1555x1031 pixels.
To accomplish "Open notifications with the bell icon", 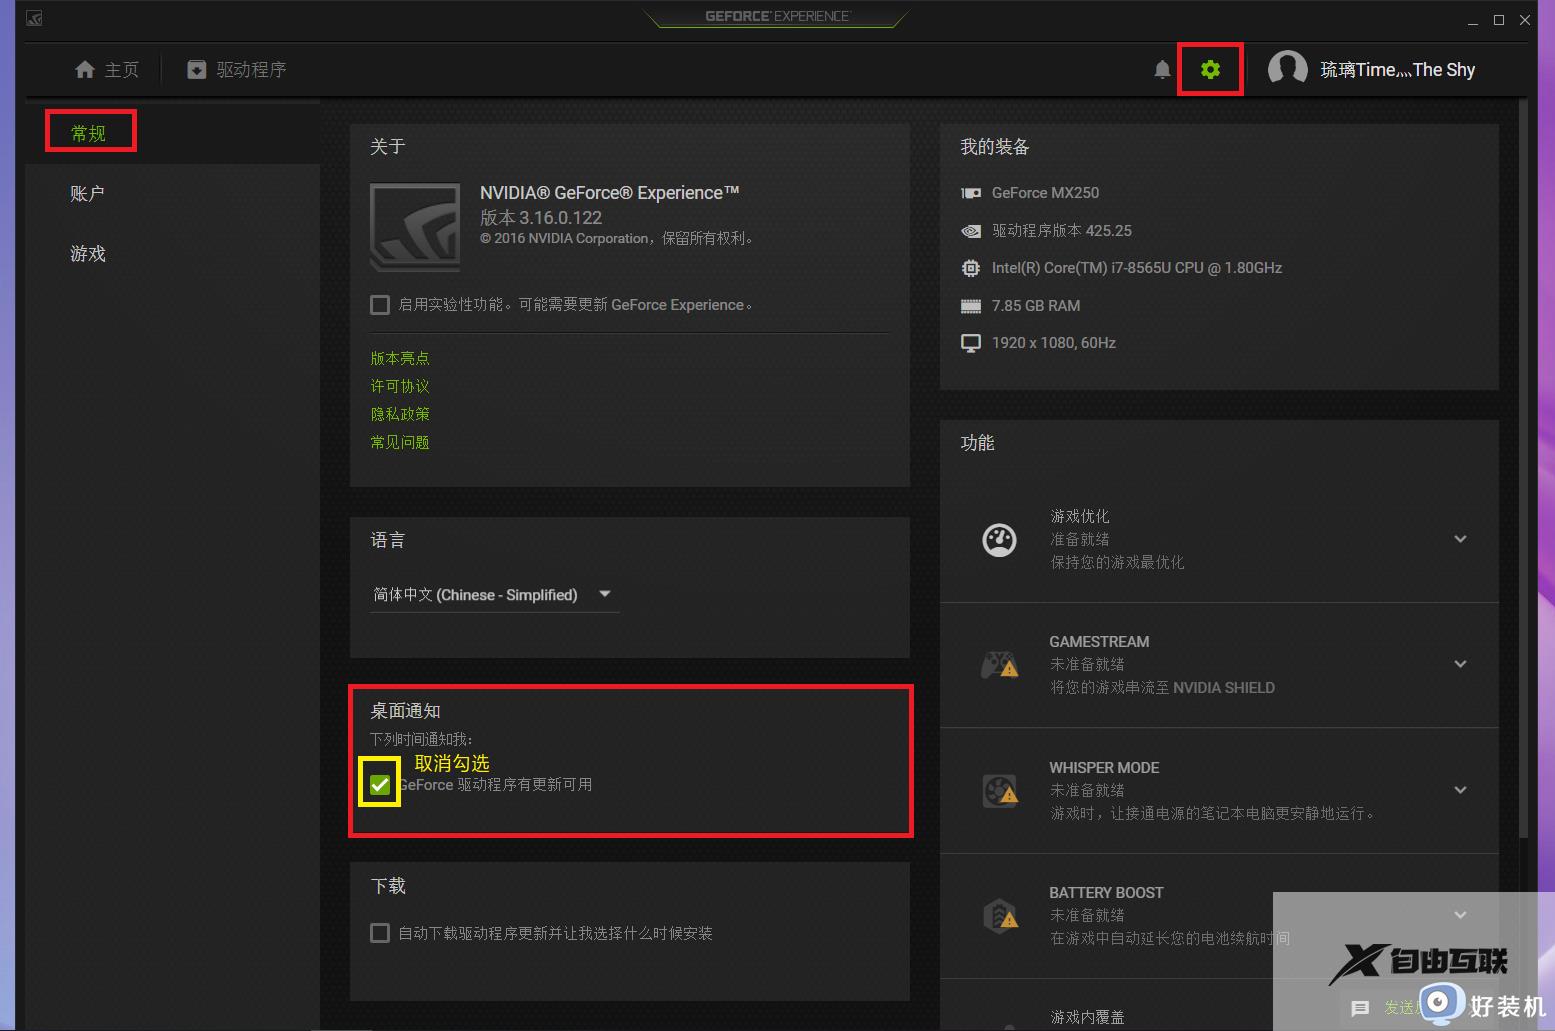I will (x=1161, y=69).
